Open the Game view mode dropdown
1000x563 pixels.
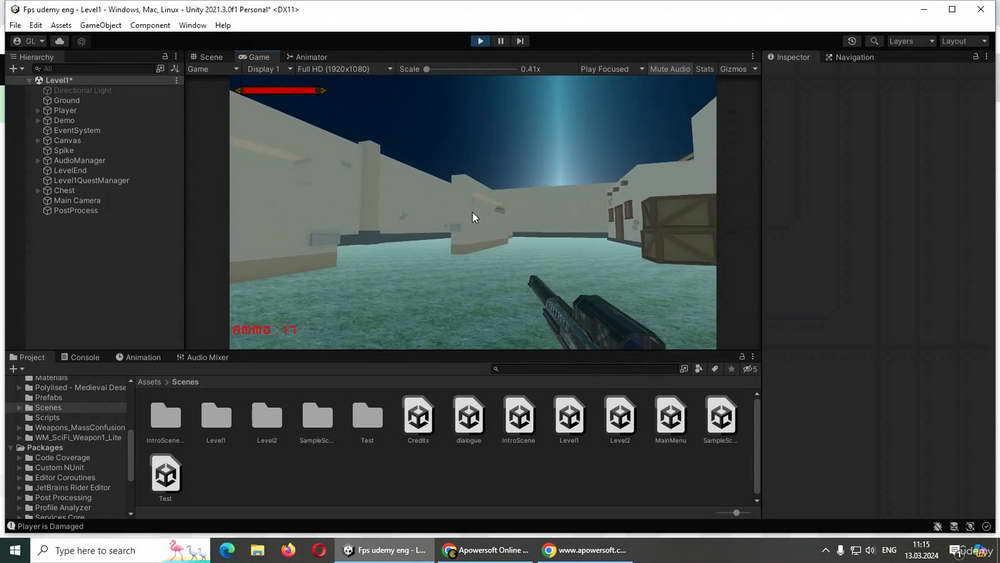click(x=214, y=69)
